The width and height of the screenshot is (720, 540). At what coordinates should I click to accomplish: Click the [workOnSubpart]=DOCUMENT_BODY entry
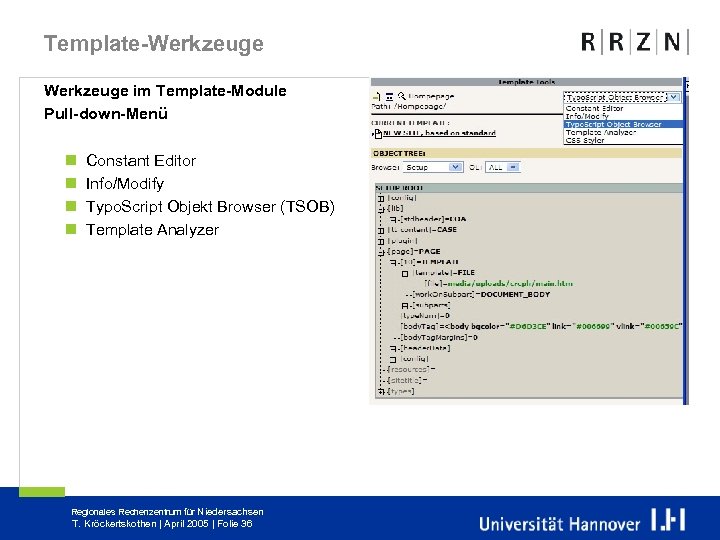pyautogui.click(x=481, y=294)
